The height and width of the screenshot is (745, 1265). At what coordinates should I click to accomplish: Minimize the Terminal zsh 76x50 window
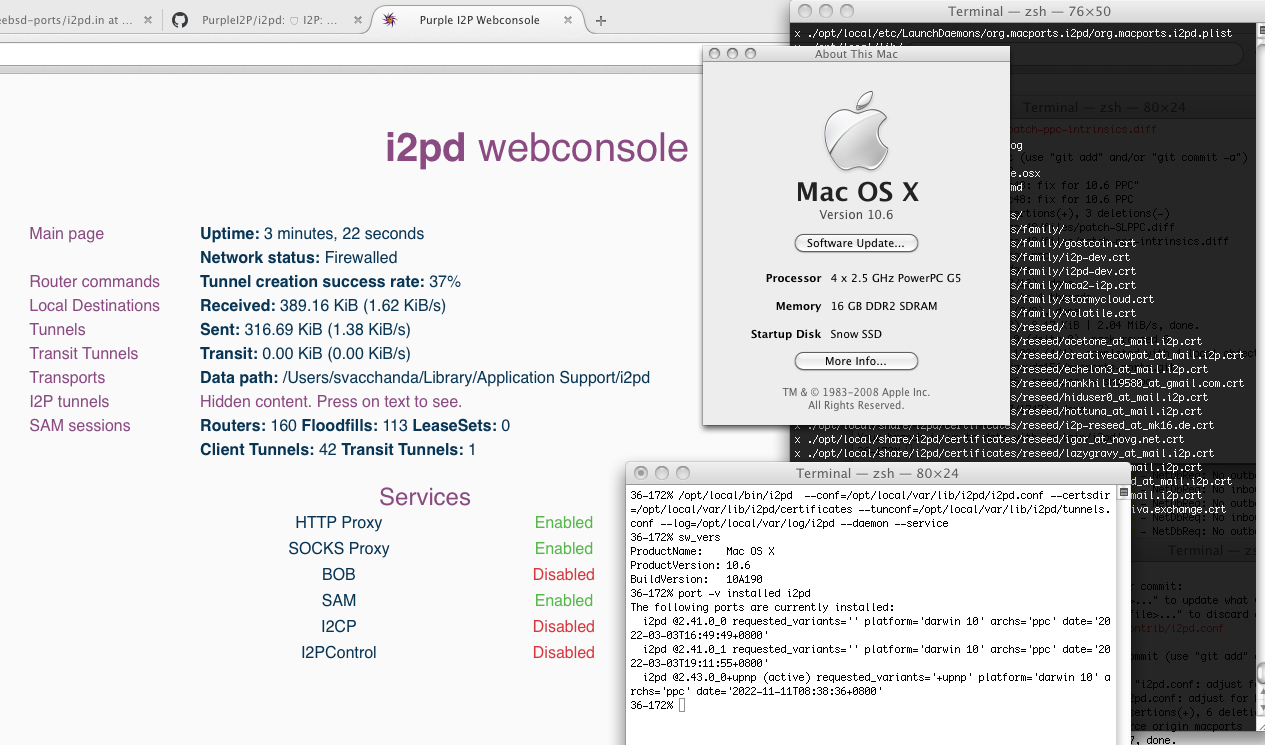pyautogui.click(x=827, y=11)
